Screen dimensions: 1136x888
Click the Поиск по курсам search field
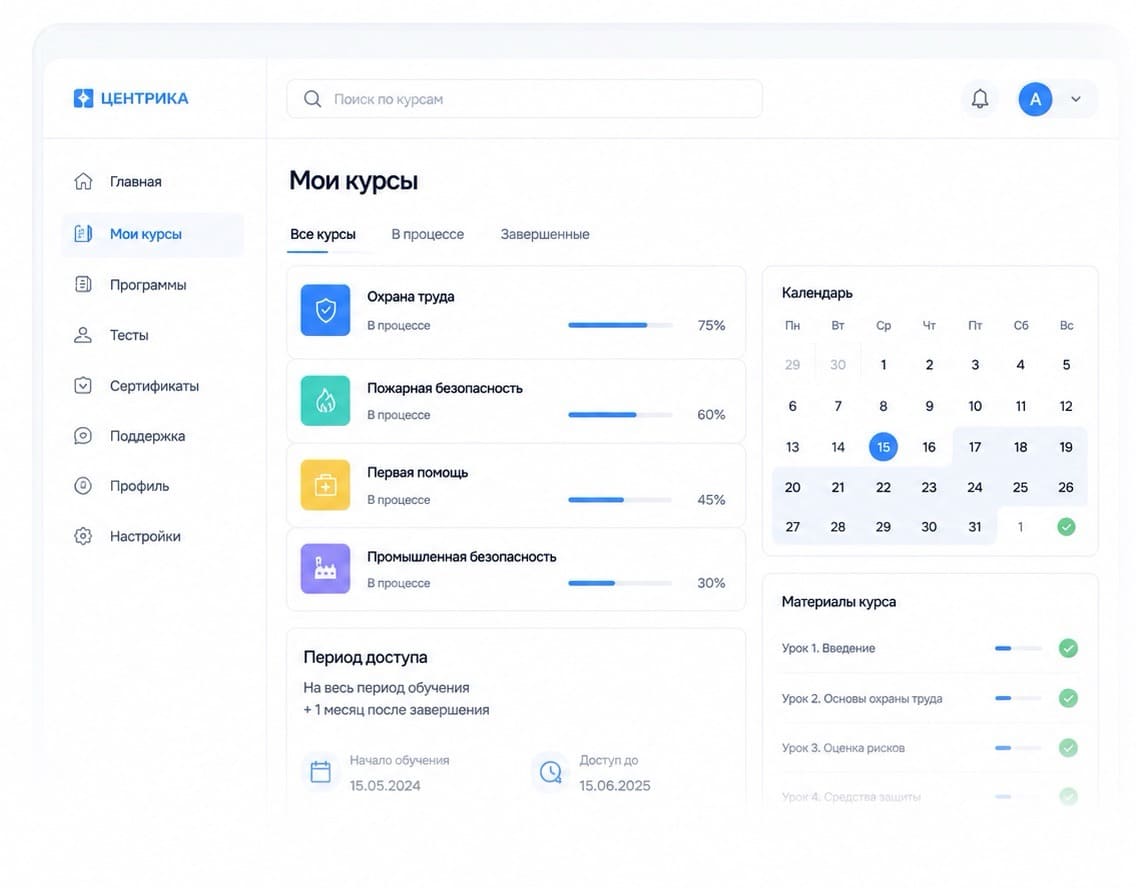point(525,99)
